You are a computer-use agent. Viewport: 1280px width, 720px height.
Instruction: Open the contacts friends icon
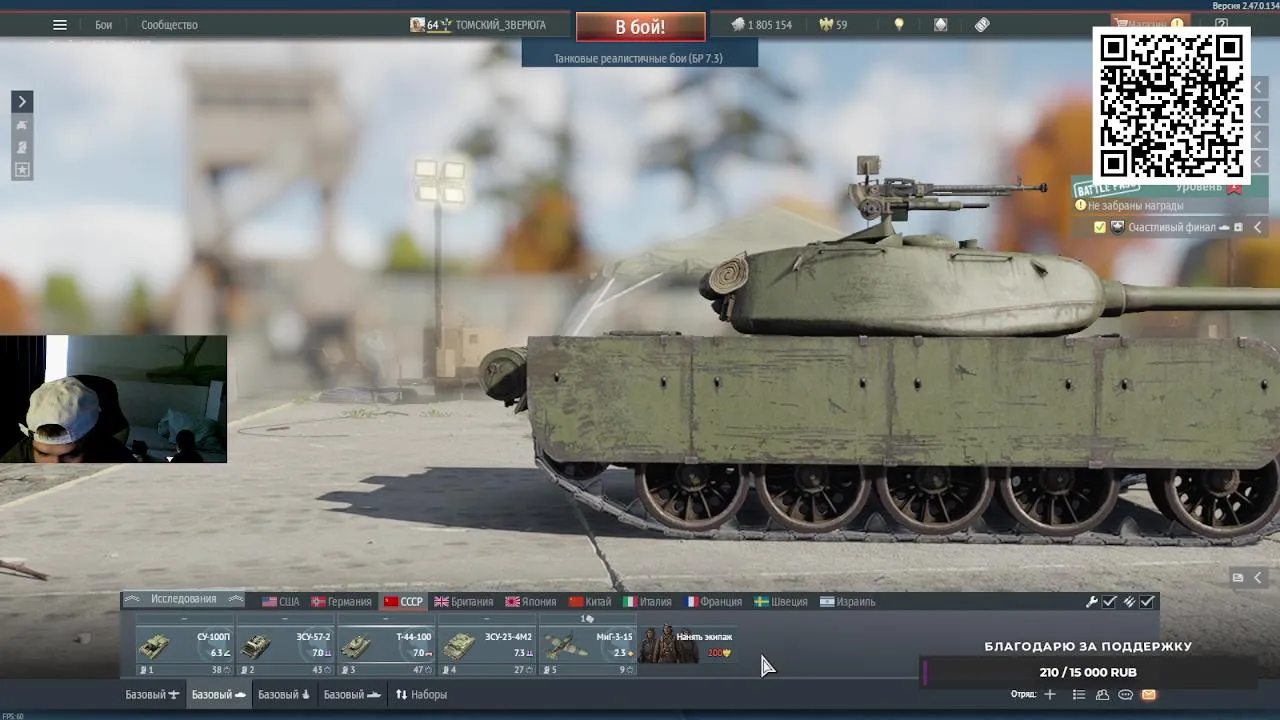coord(1102,694)
